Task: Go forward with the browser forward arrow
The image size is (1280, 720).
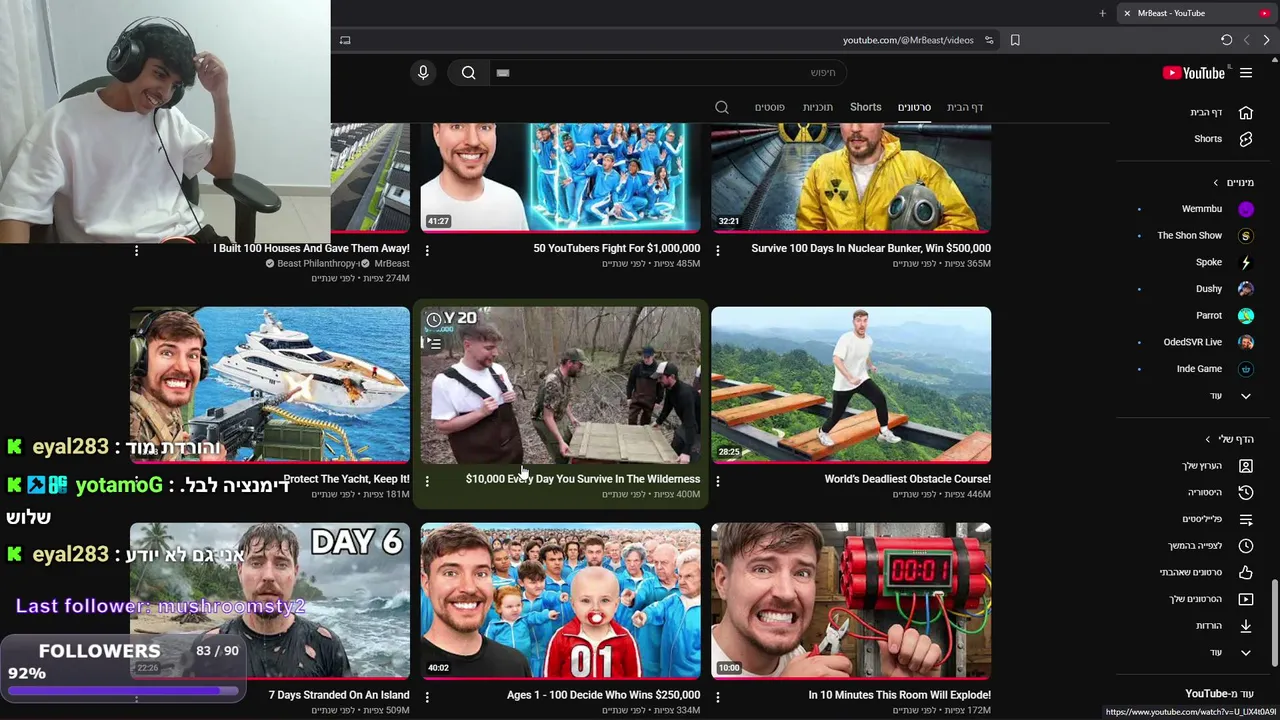Action: (1266, 40)
